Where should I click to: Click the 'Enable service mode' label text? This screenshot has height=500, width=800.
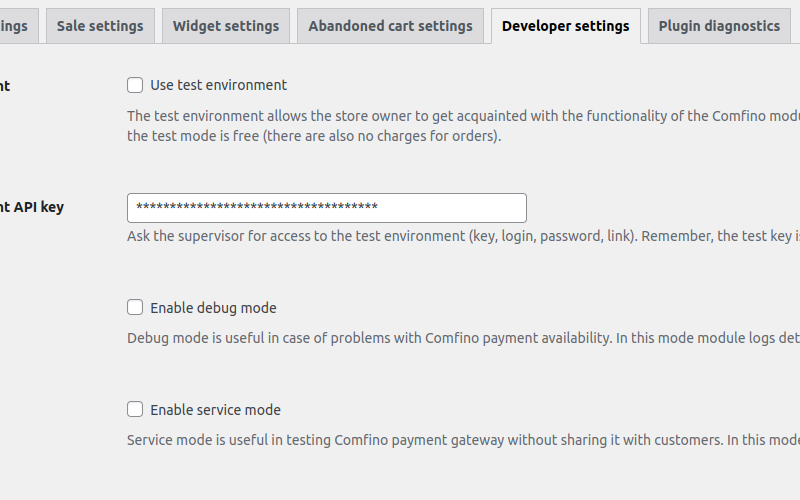pyautogui.click(x=215, y=410)
